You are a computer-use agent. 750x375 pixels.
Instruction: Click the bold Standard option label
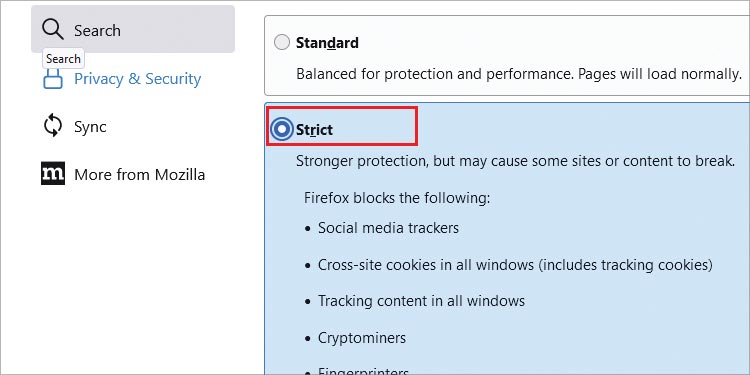[327, 43]
